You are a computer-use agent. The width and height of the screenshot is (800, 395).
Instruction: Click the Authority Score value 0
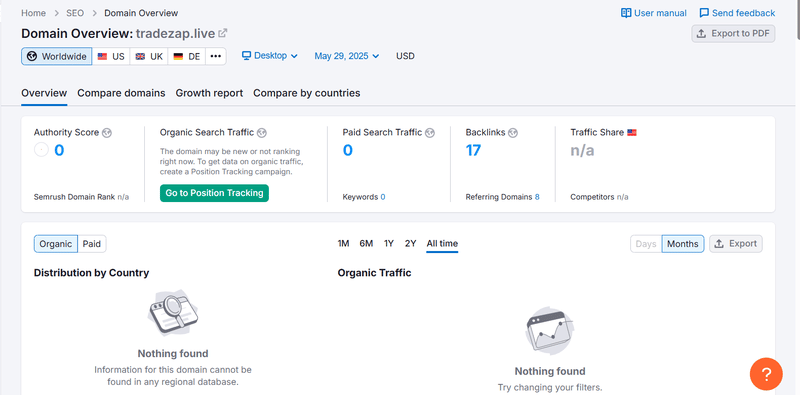pos(59,151)
